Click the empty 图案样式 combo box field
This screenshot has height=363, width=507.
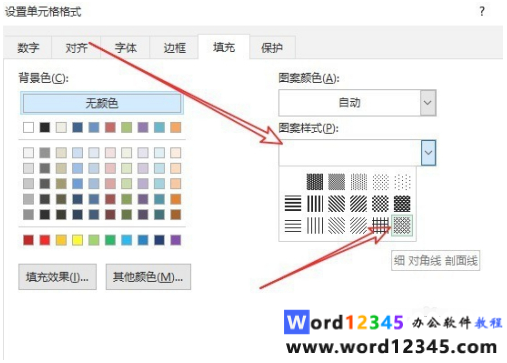350,153
